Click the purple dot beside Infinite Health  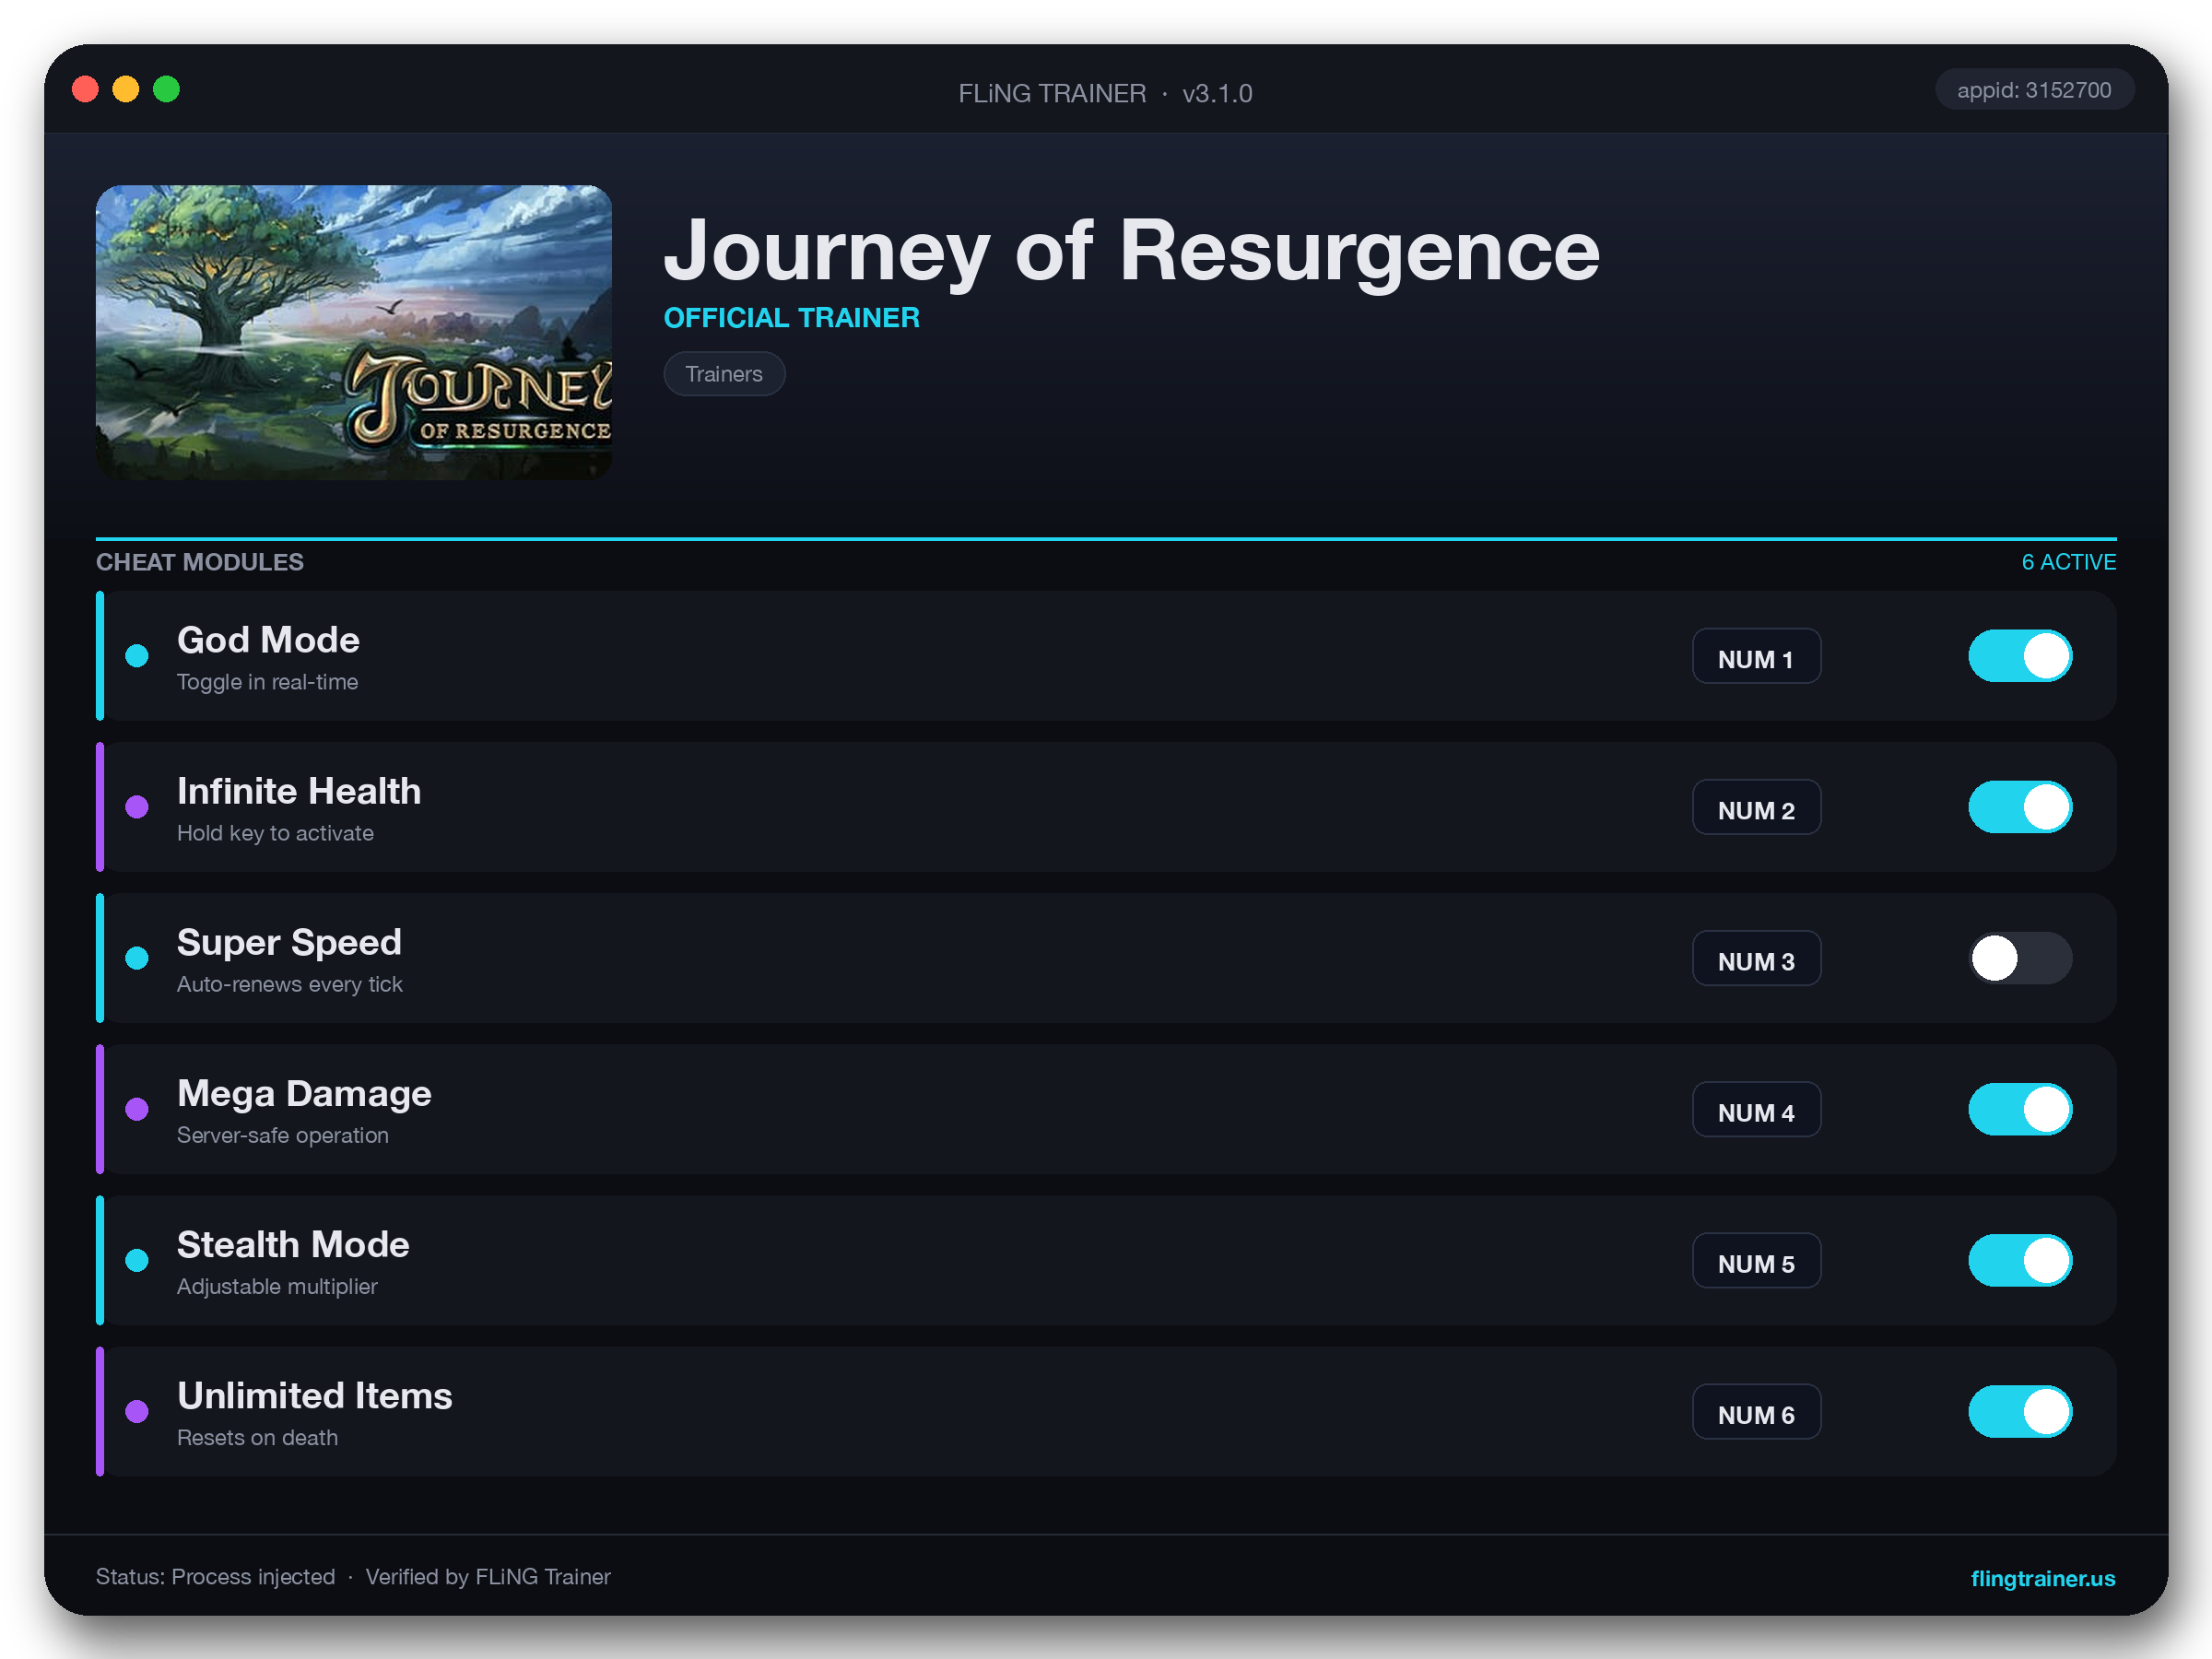[137, 807]
